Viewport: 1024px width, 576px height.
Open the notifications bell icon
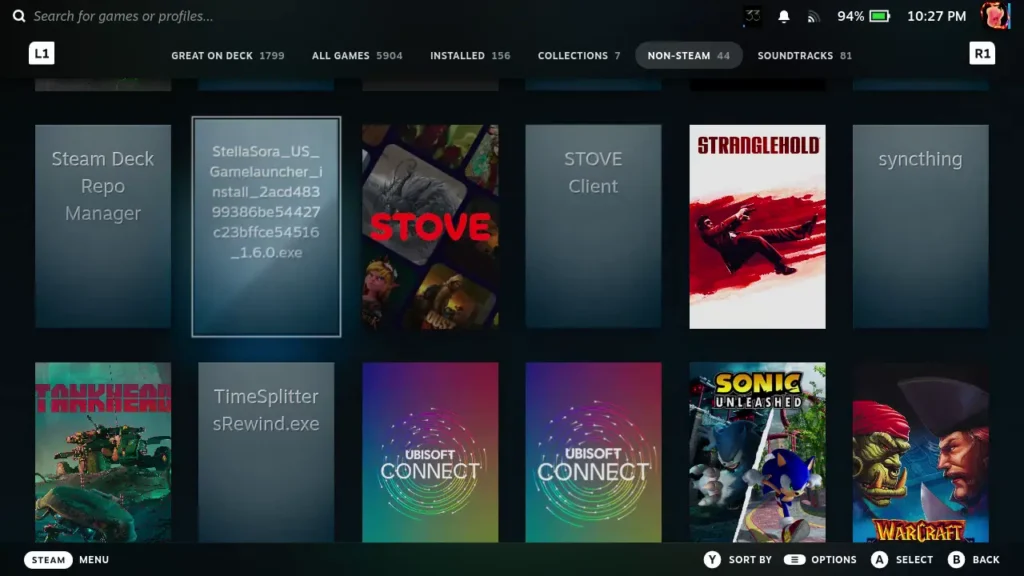[x=784, y=17]
